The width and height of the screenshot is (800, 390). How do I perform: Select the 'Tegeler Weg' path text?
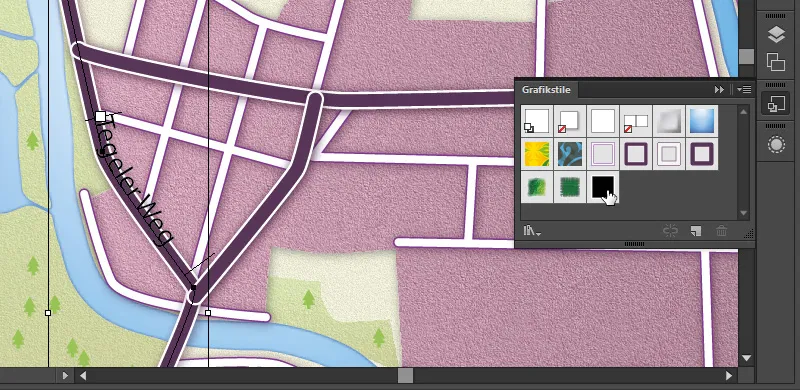(x=134, y=181)
